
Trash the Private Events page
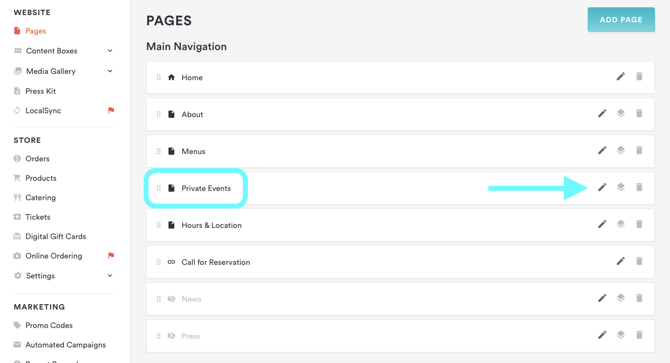point(639,187)
